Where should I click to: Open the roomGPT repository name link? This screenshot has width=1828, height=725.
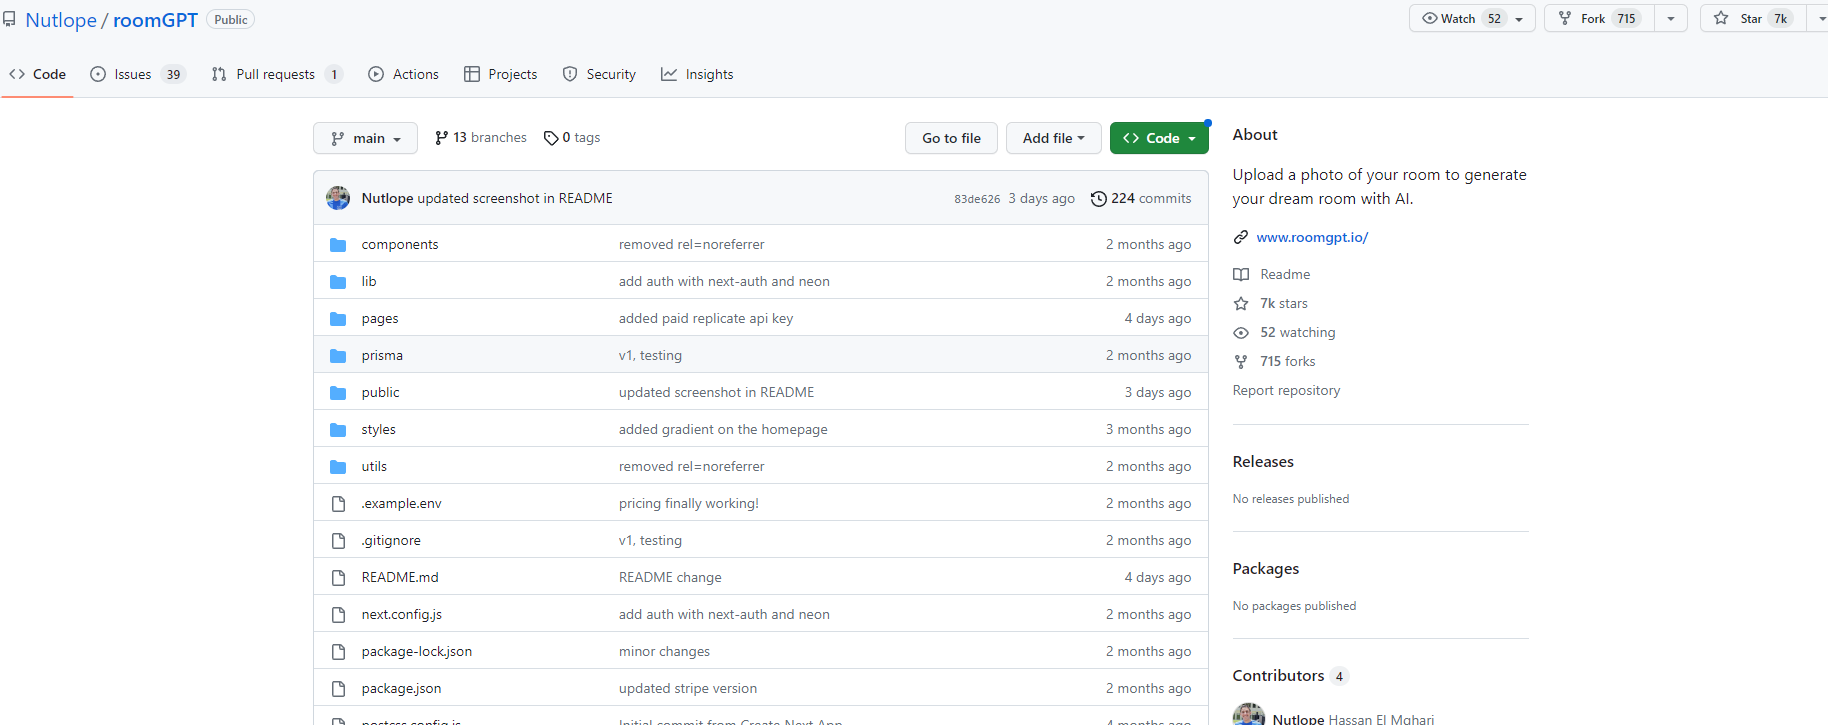pos(155,20)
